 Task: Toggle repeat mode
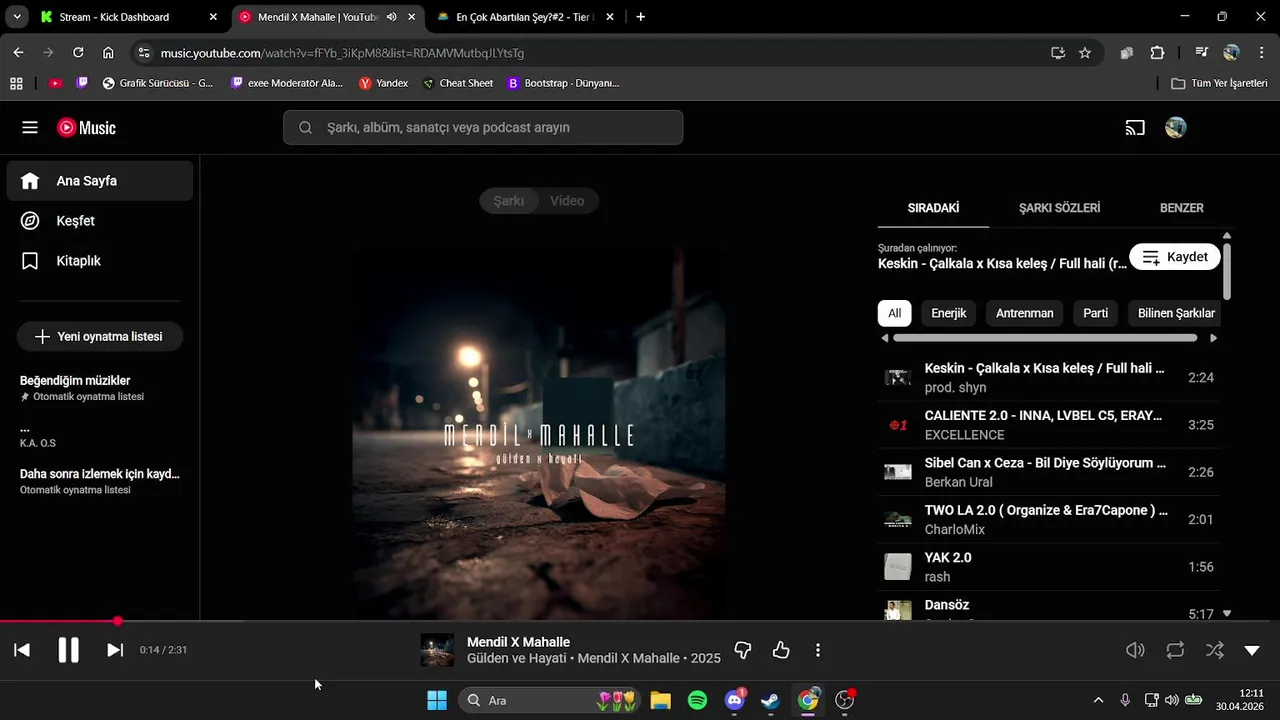pyautogui.click(x=1175, y=650)
